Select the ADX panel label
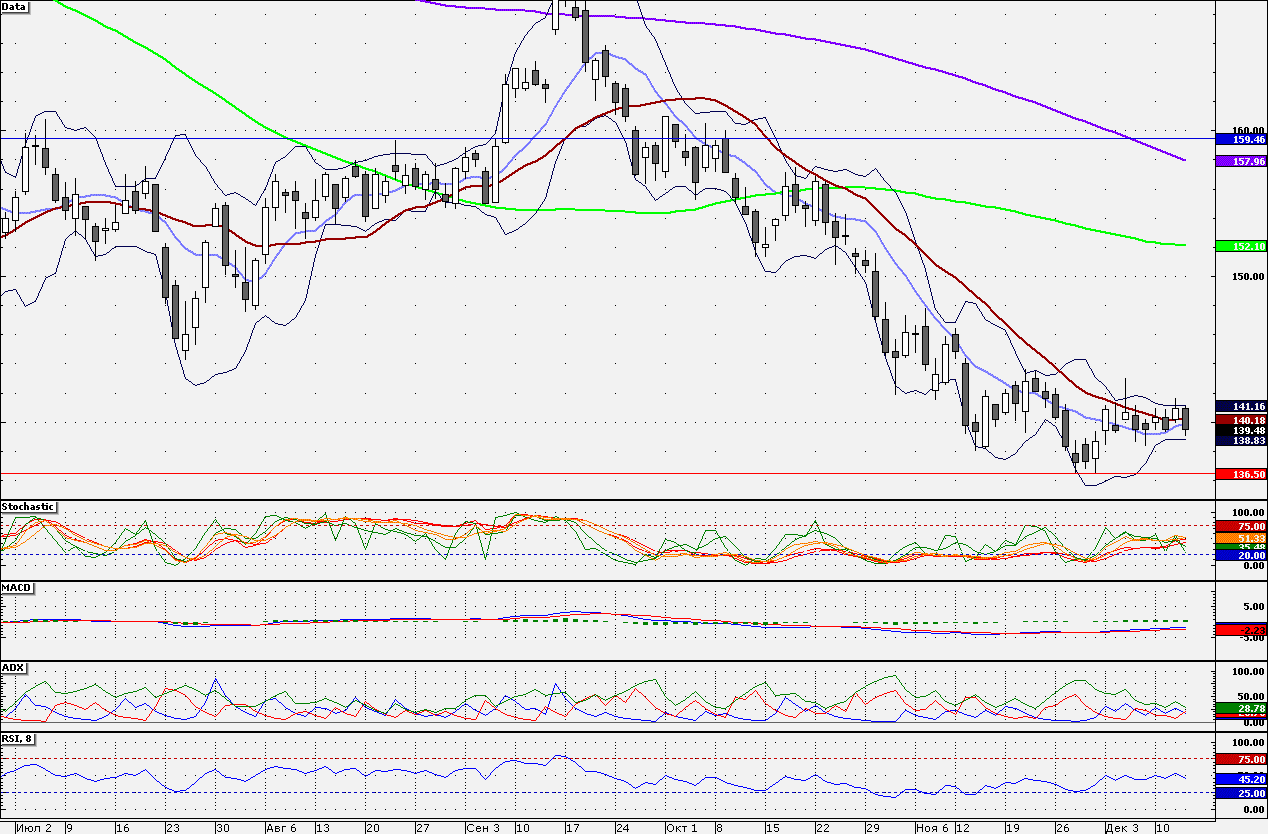Screen dimensions: 1268x834 click(13, 666)
